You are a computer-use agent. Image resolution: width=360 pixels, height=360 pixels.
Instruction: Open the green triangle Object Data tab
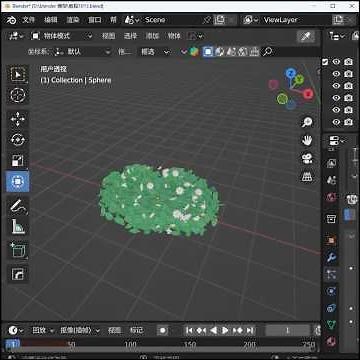(x=331, y=324)
